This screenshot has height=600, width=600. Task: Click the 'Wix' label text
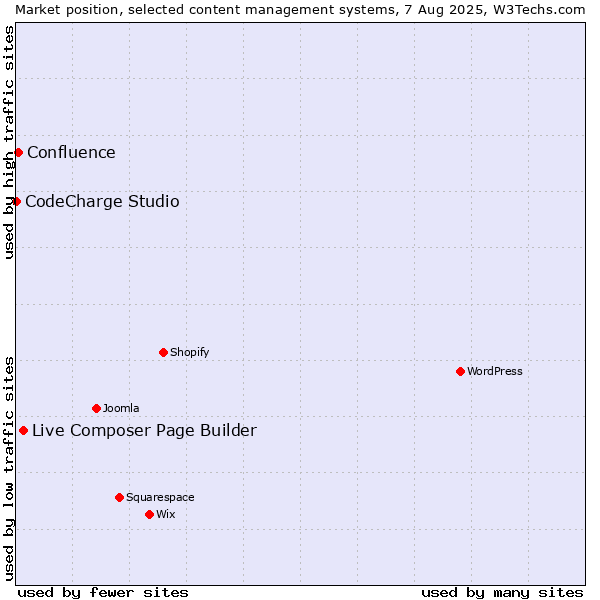(x=166, y=514)
